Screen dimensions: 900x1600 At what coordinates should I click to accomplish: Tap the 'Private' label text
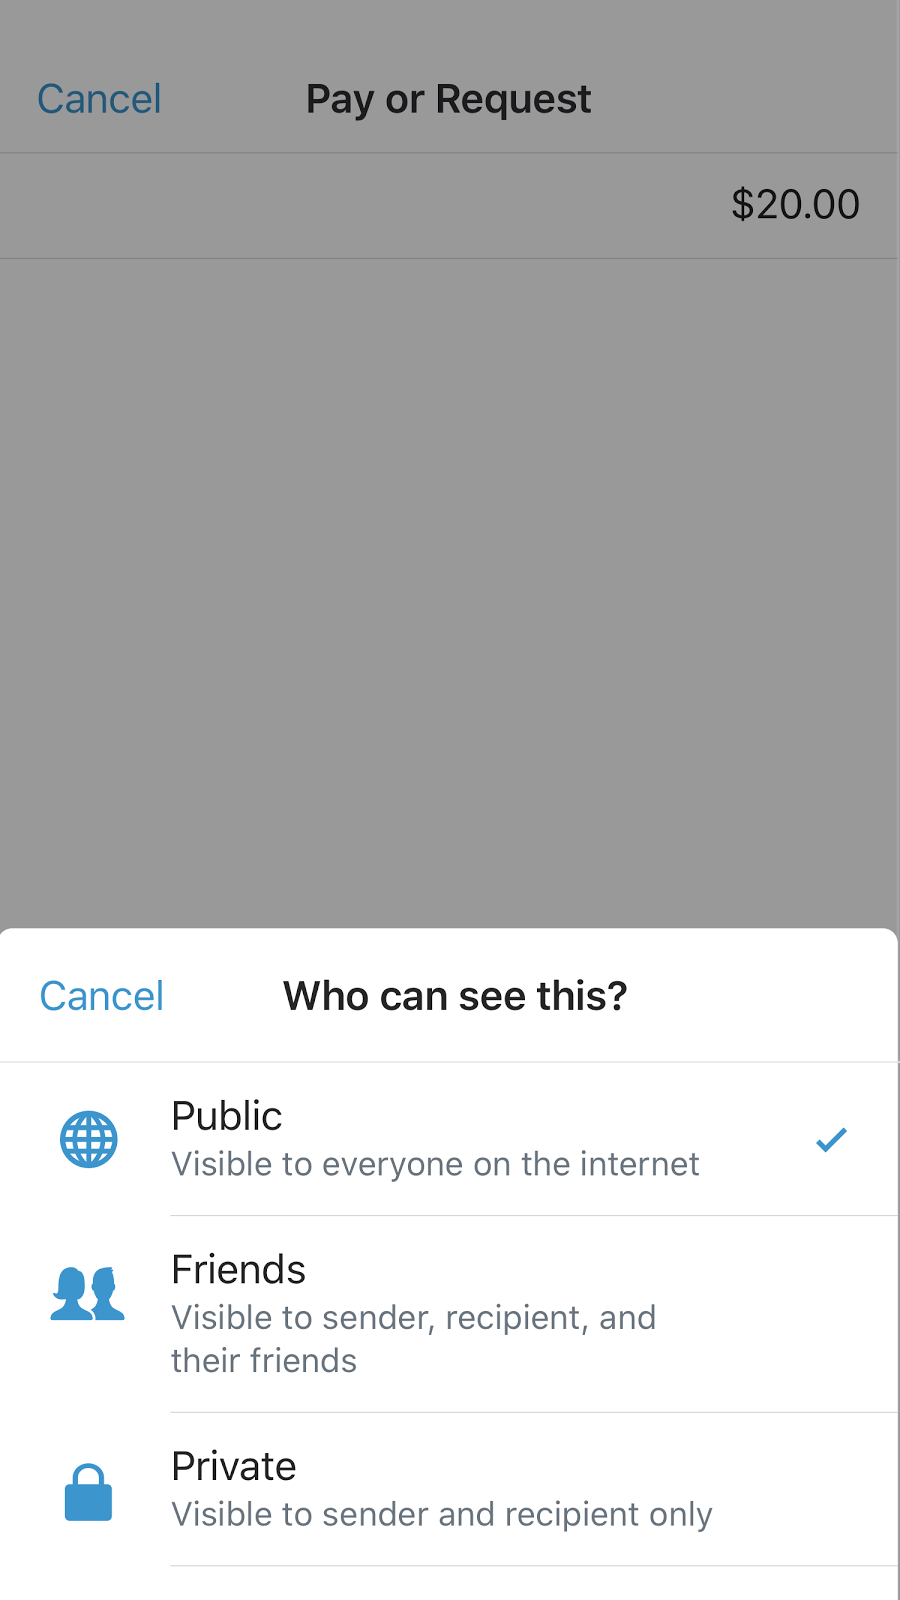coord(234,1467)
